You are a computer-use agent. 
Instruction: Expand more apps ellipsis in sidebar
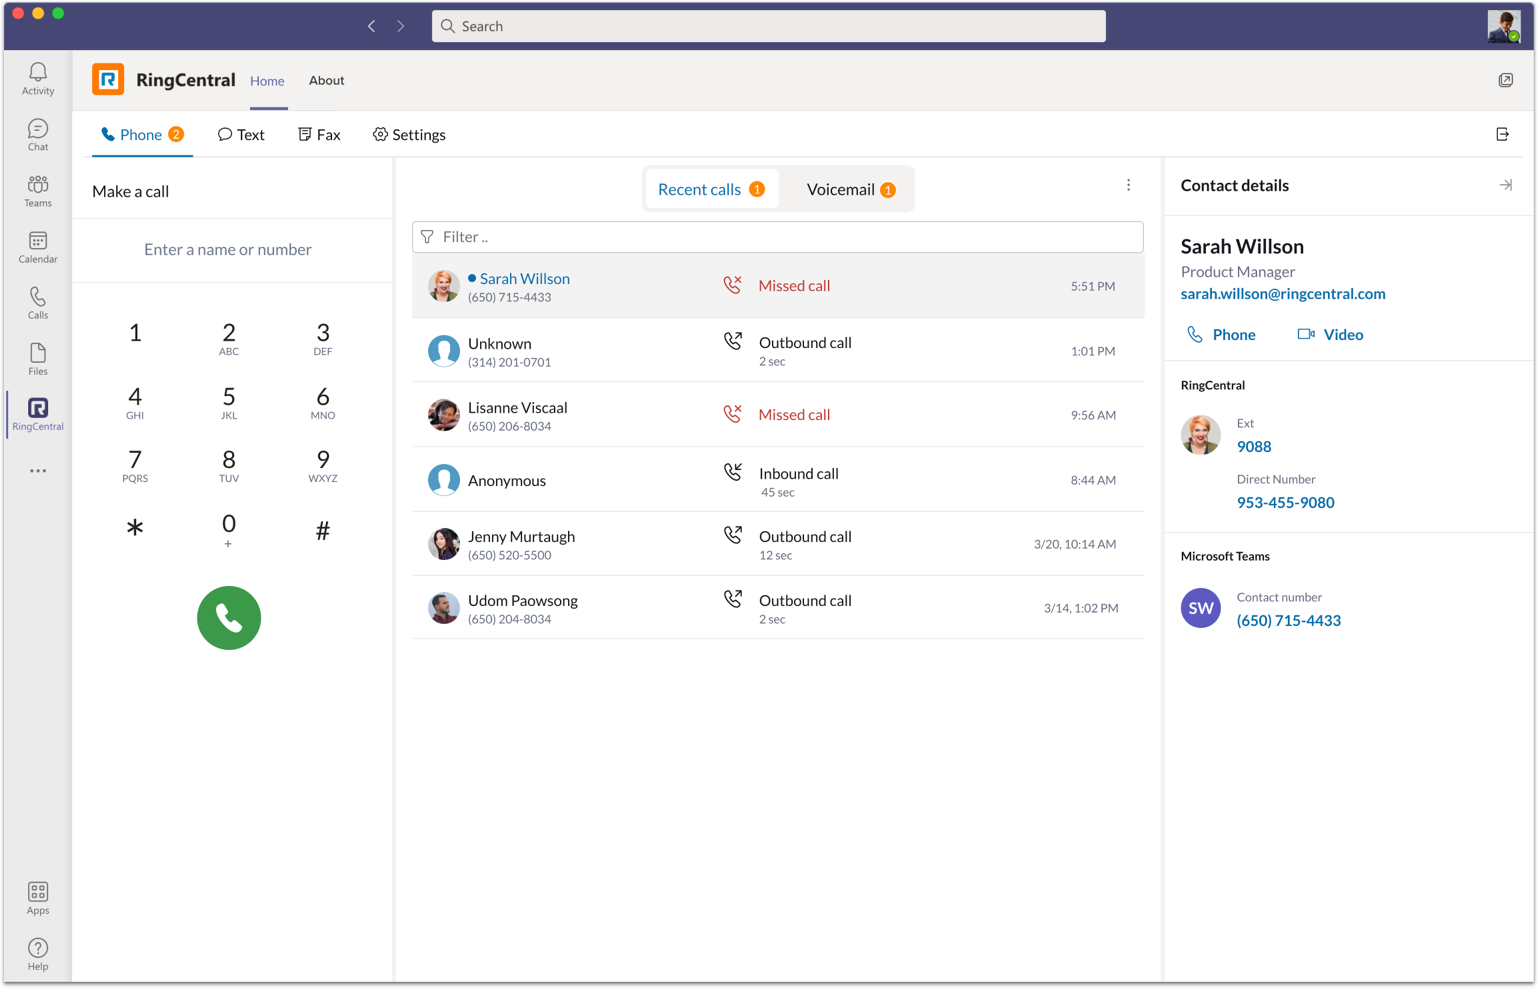(x=38, y=471)
